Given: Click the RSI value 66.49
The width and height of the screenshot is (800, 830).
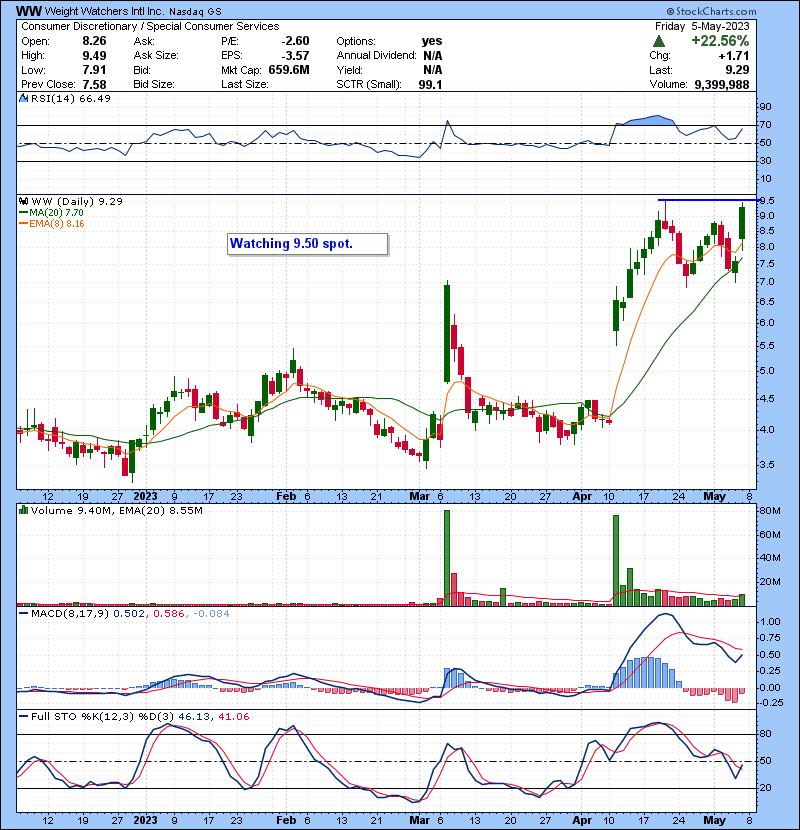Looking at the screenshot, I should 94,98.
